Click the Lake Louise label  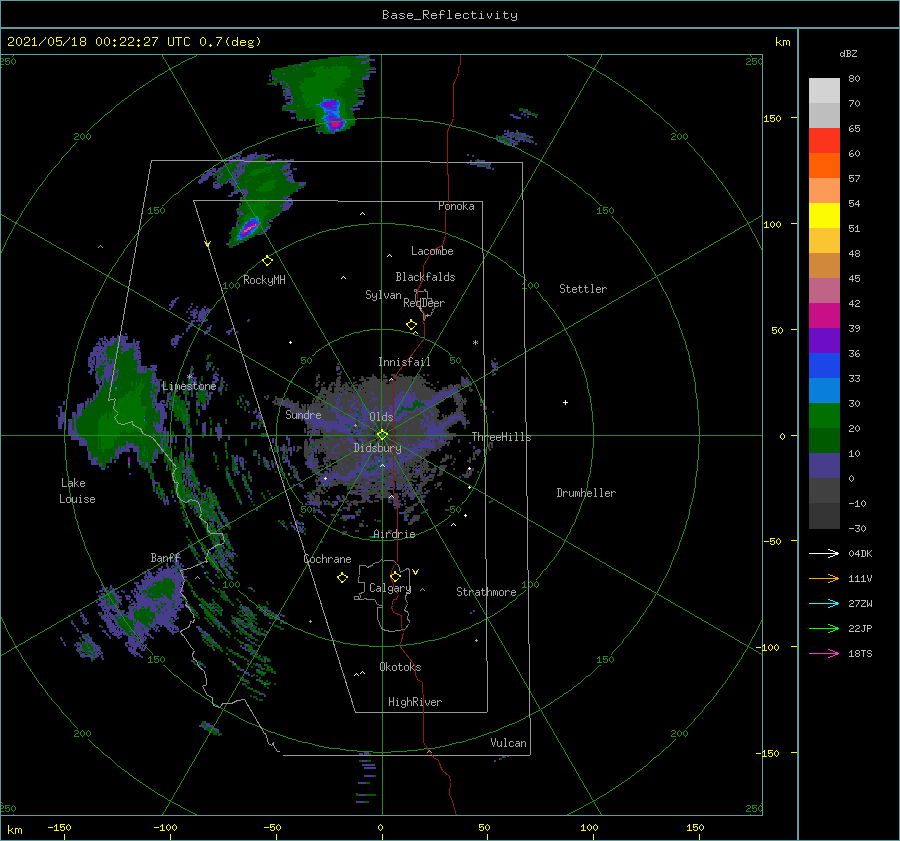click(77, 491)
